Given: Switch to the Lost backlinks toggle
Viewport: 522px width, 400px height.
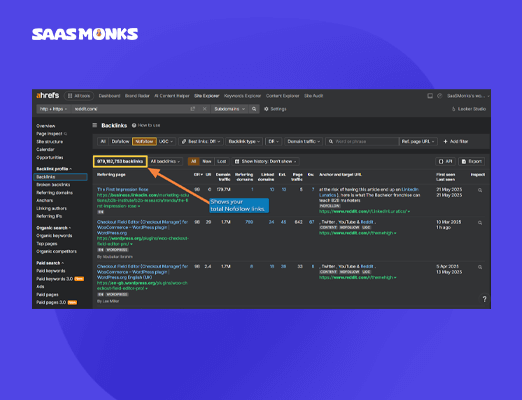Looking at the screenshot, I should [x=221, y=162].
